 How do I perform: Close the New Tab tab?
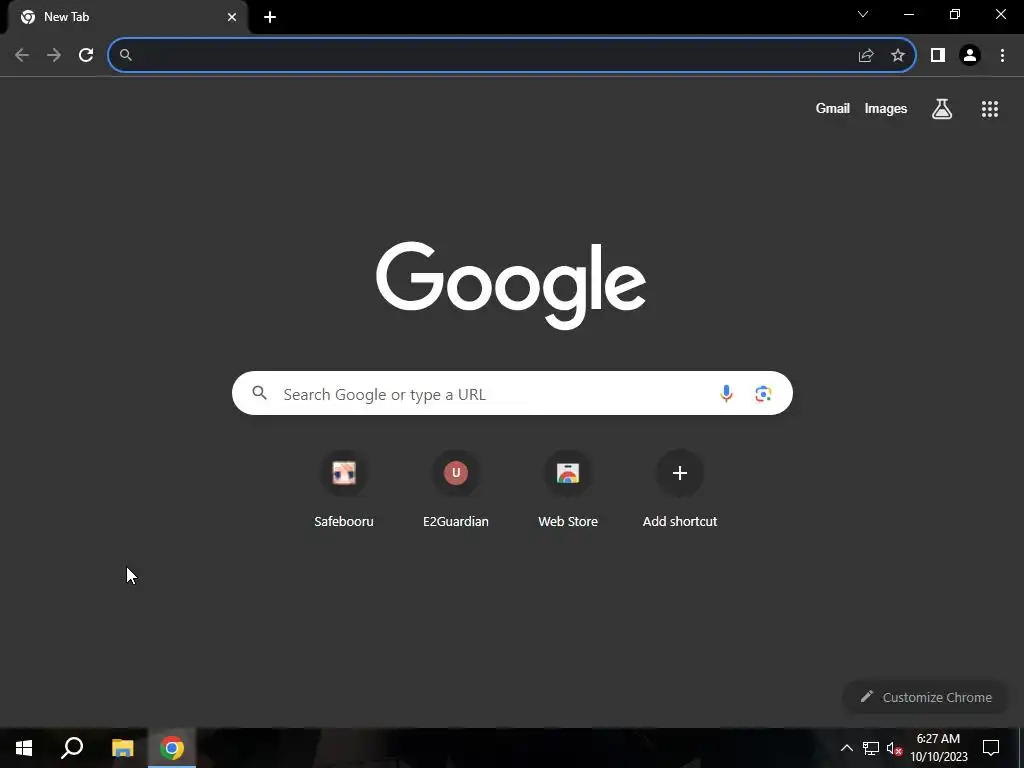[232, 17]
